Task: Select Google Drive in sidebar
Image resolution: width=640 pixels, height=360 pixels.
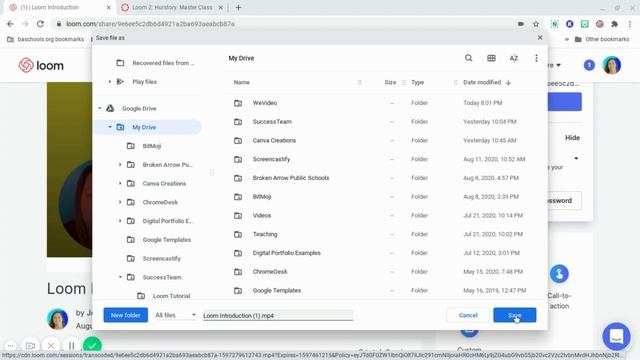Action: [x=139, y=108]
